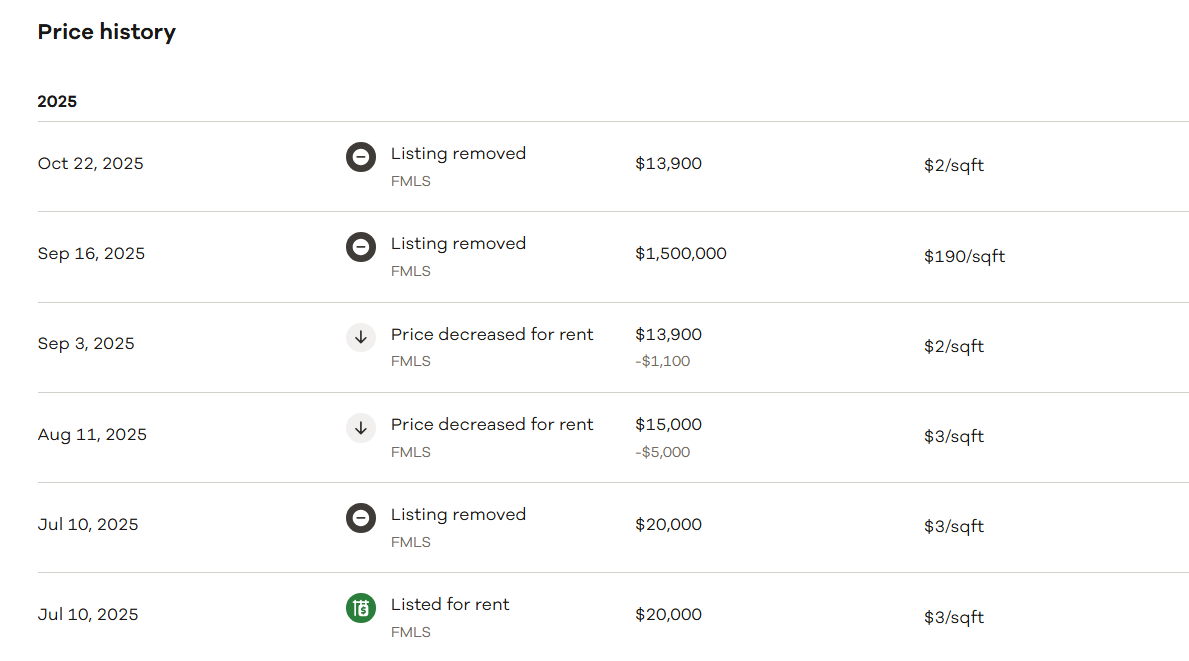Click the -$5,000 price change
This screenshot has width=1189, height=661.
(x=662, y=452)
